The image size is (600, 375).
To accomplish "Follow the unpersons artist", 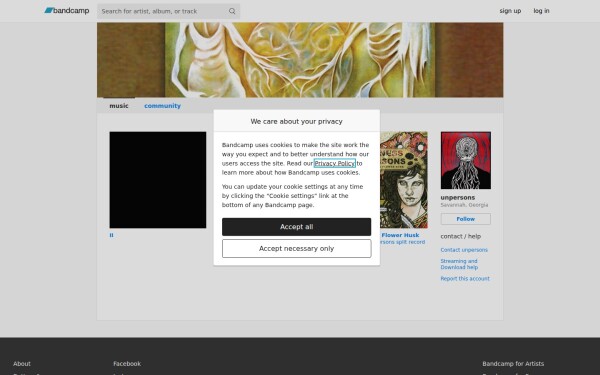I will [x=466, y=219].
